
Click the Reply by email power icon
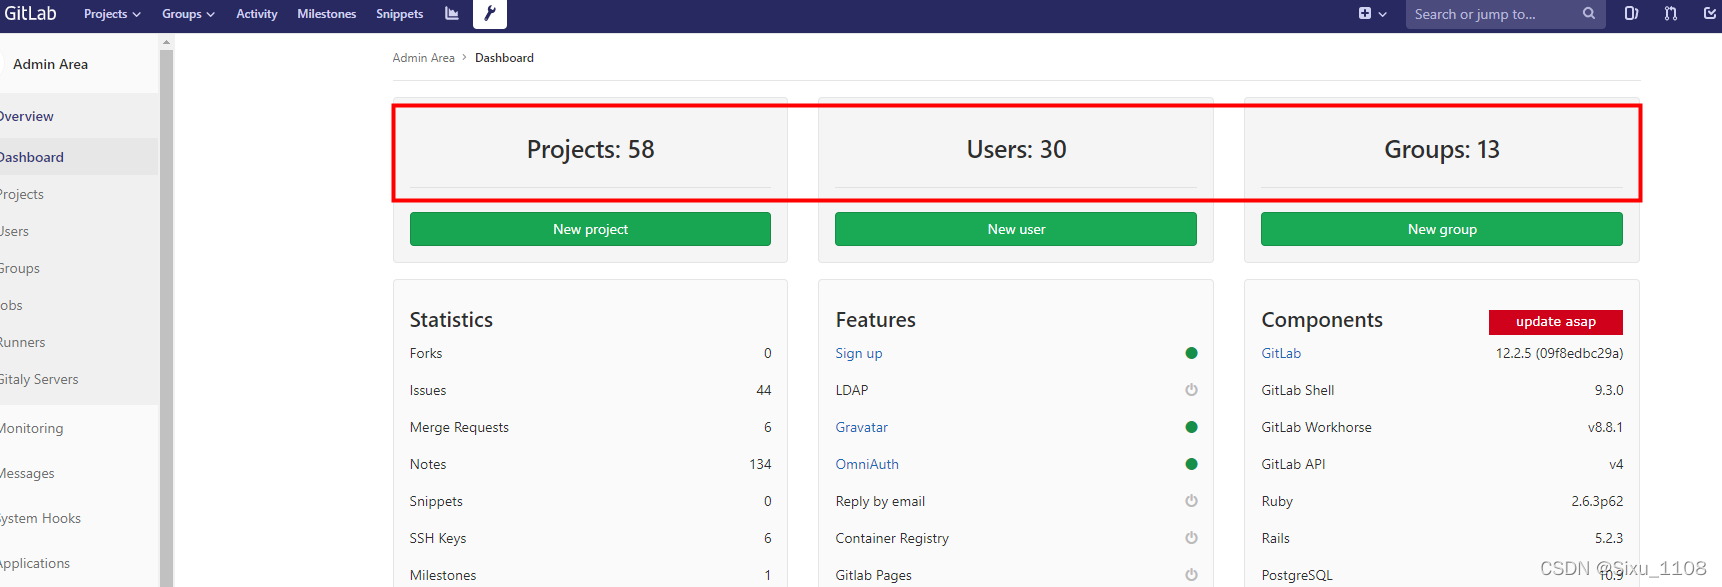click(x=1191, y=501)
